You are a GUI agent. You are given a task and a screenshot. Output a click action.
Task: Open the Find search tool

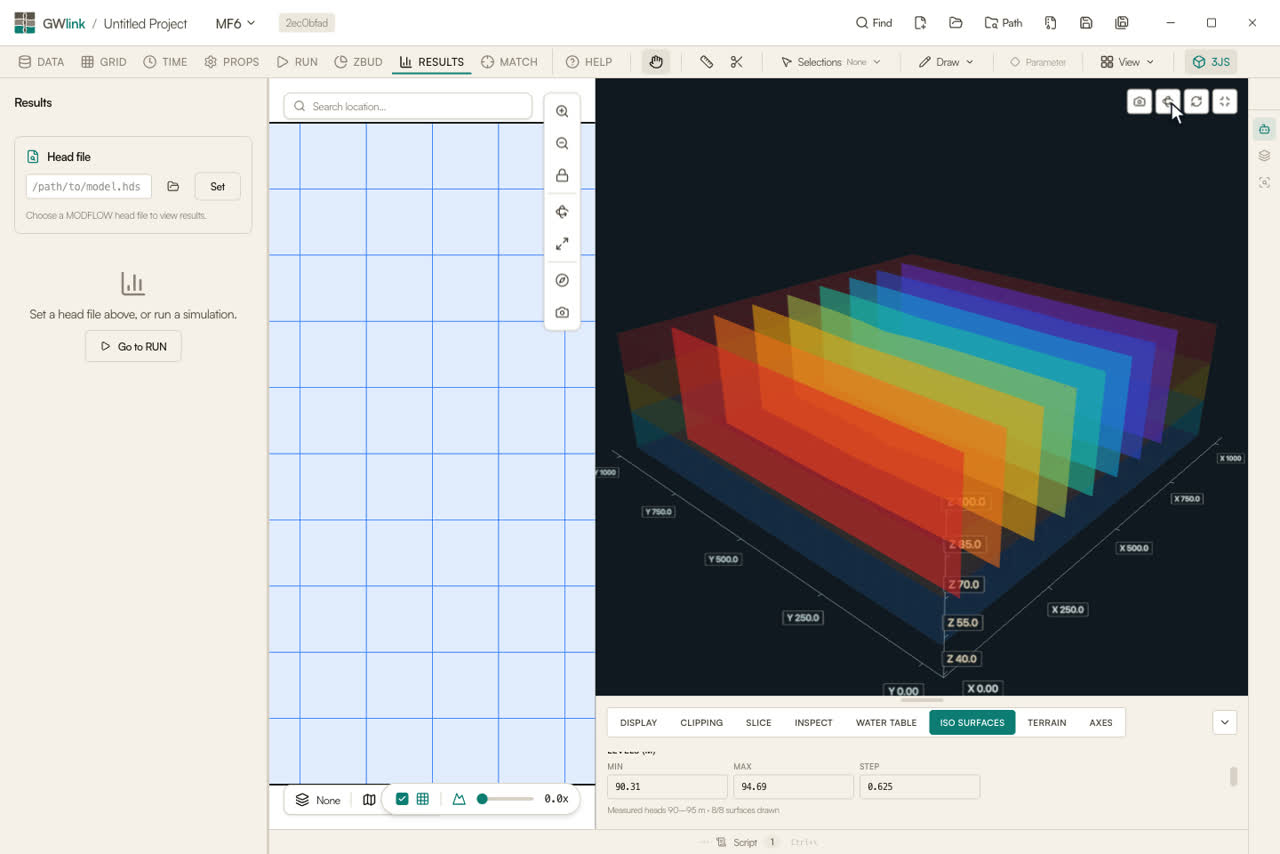874,23
